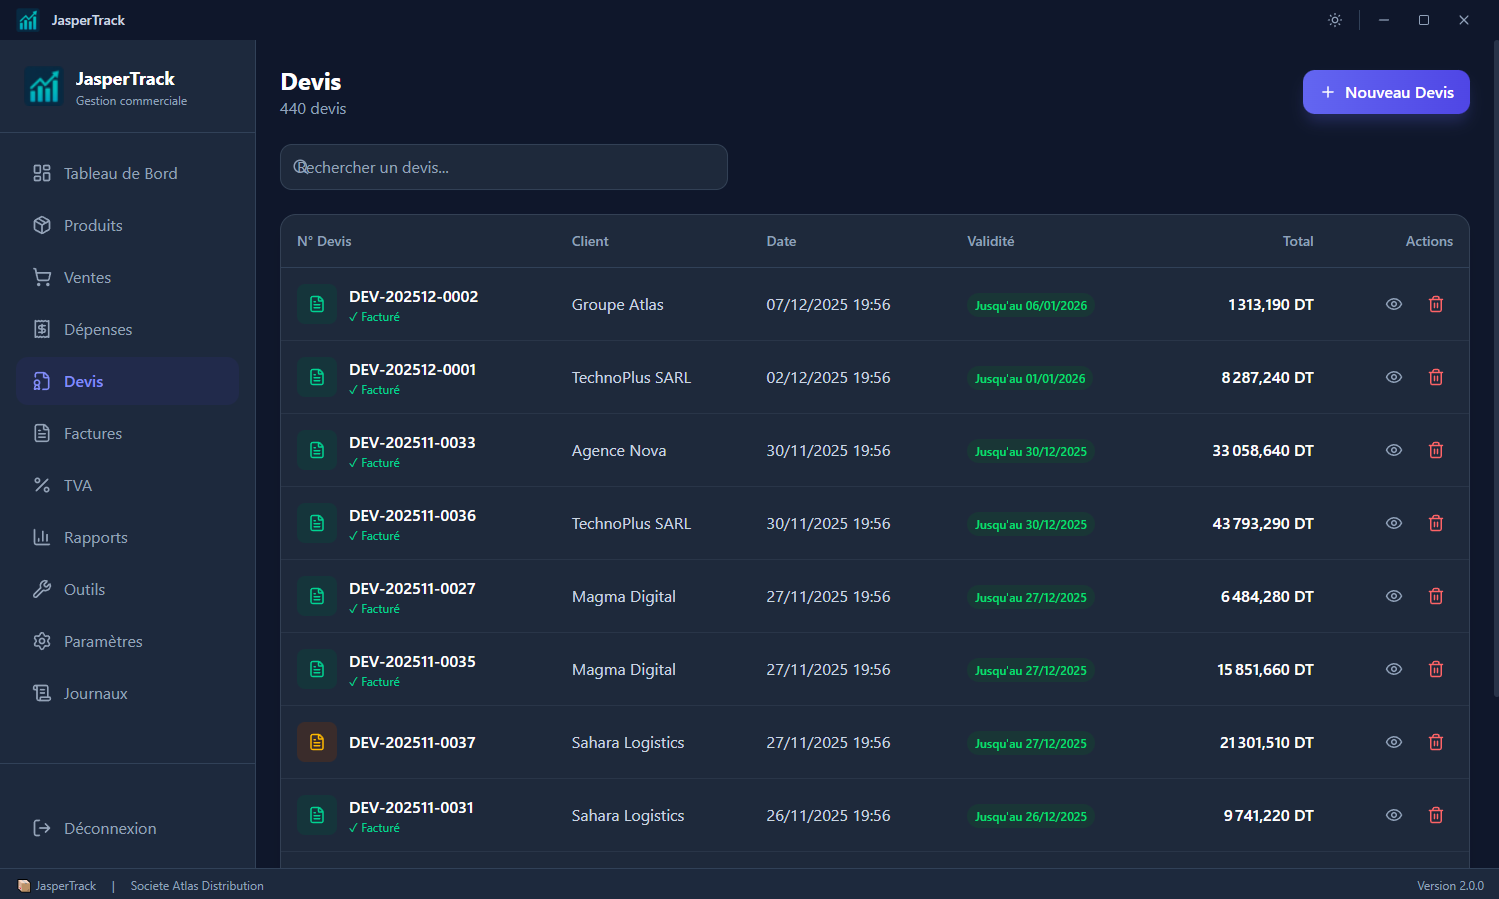1499x899 pixels.
Task: Delete the Sahara Logistics quote DEV-202511-0031
Action: 1436,815
